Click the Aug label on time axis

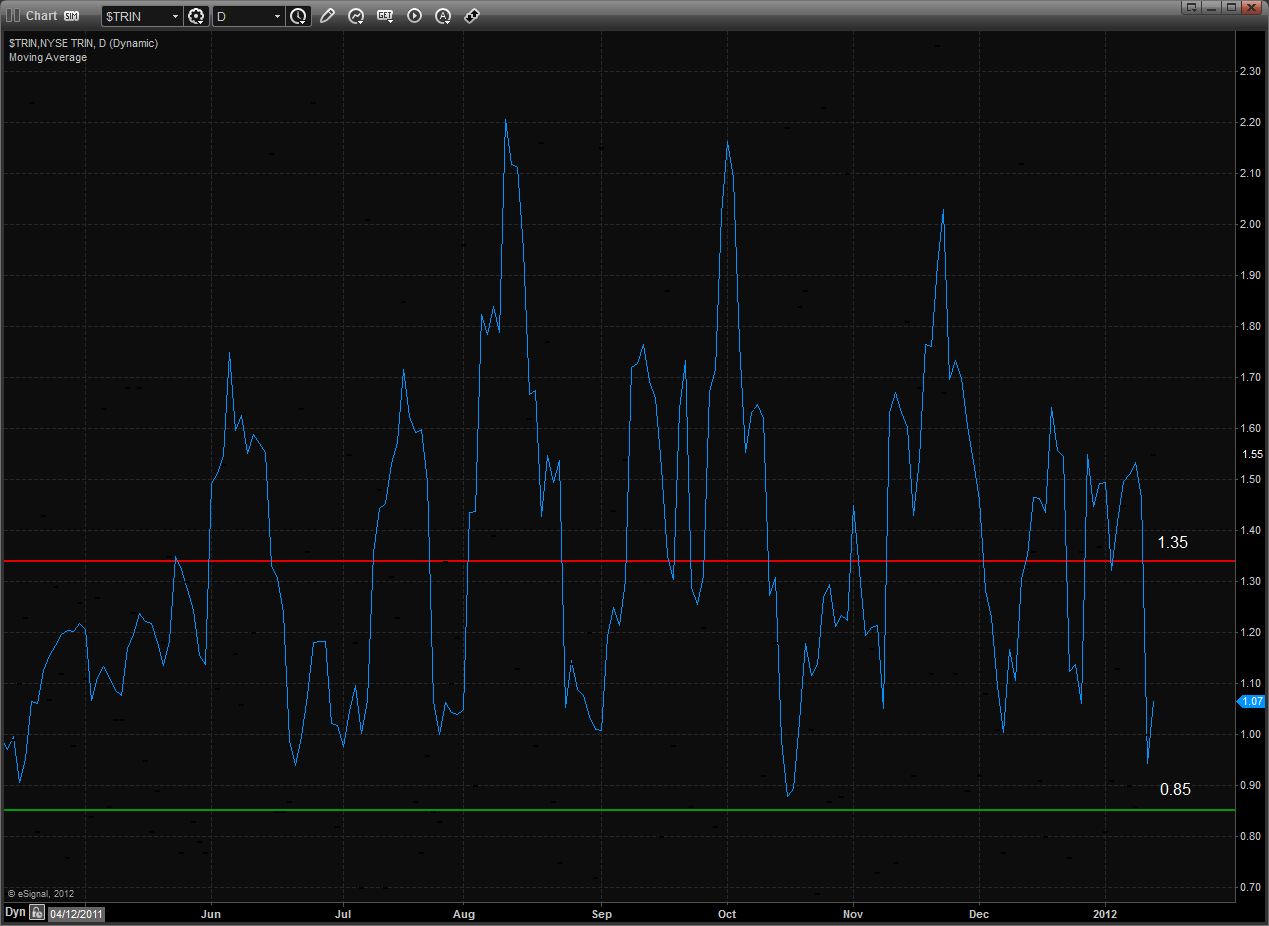(463, 913)
